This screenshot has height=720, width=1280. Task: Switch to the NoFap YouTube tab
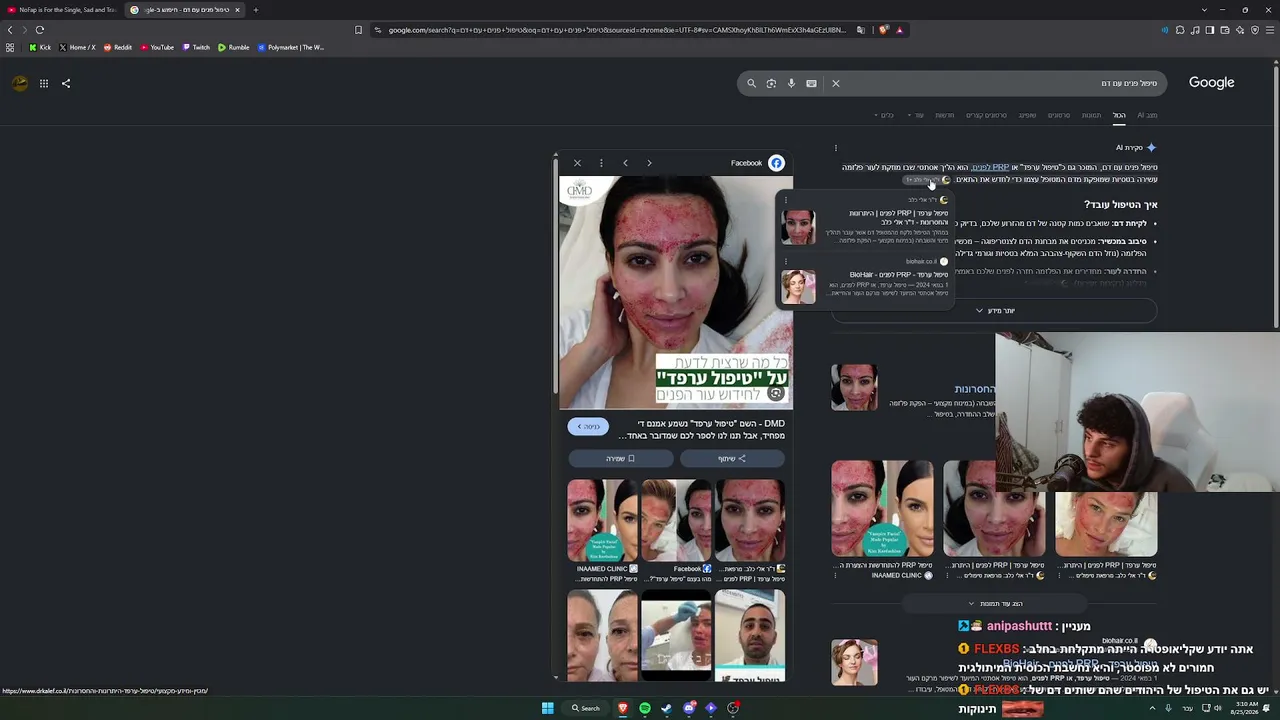pos(62,10)
